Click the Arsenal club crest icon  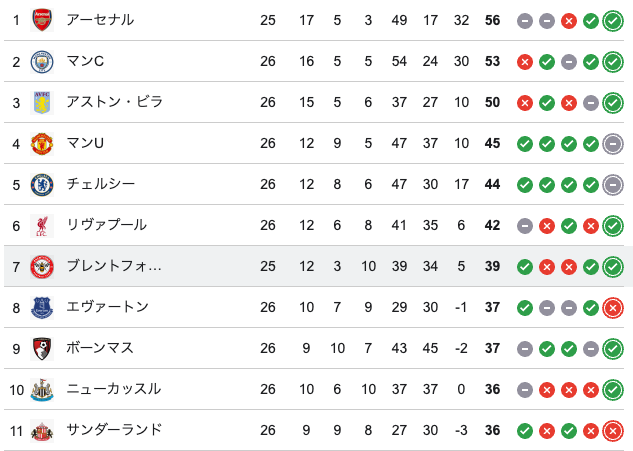(41, 20)
